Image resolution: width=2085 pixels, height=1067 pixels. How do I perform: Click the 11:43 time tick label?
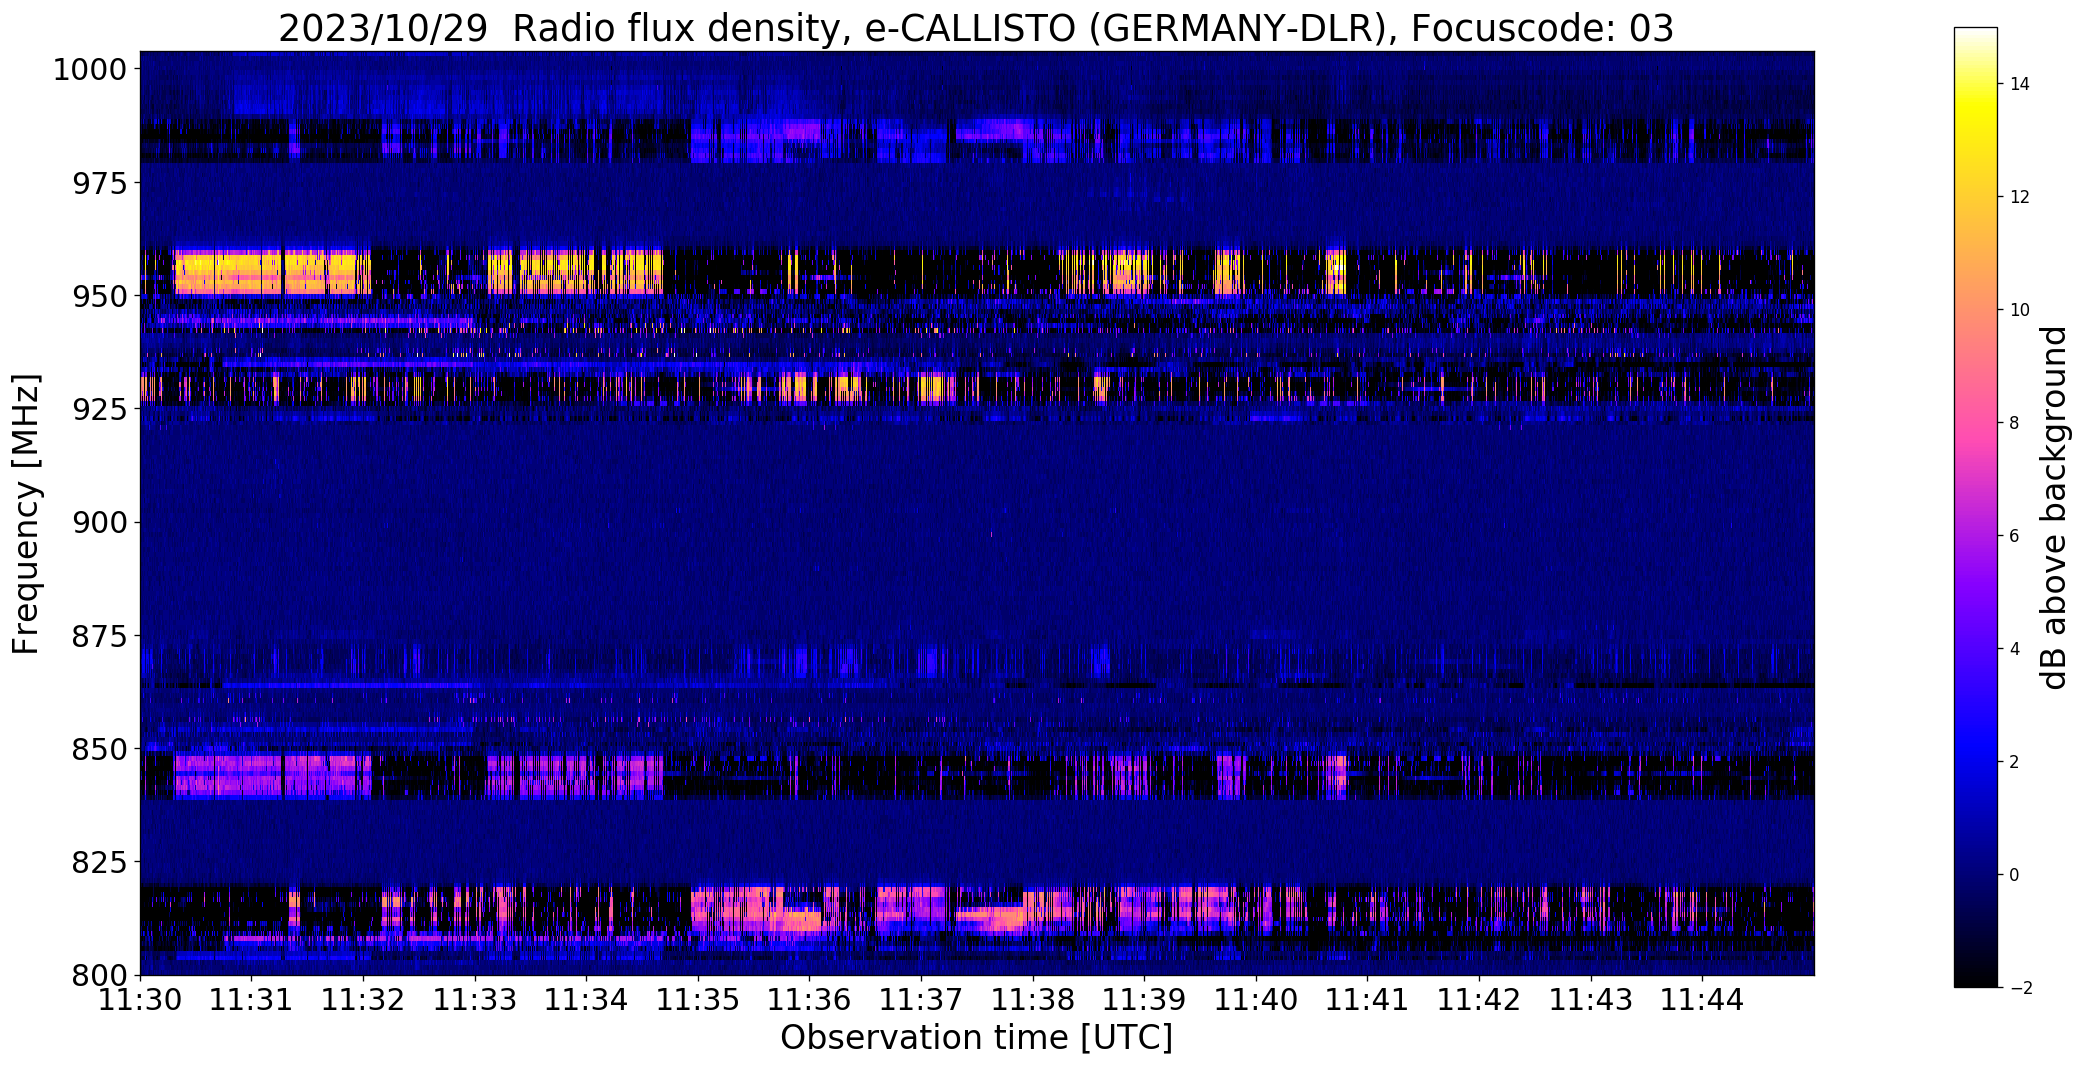[x=1591, y=1000]
